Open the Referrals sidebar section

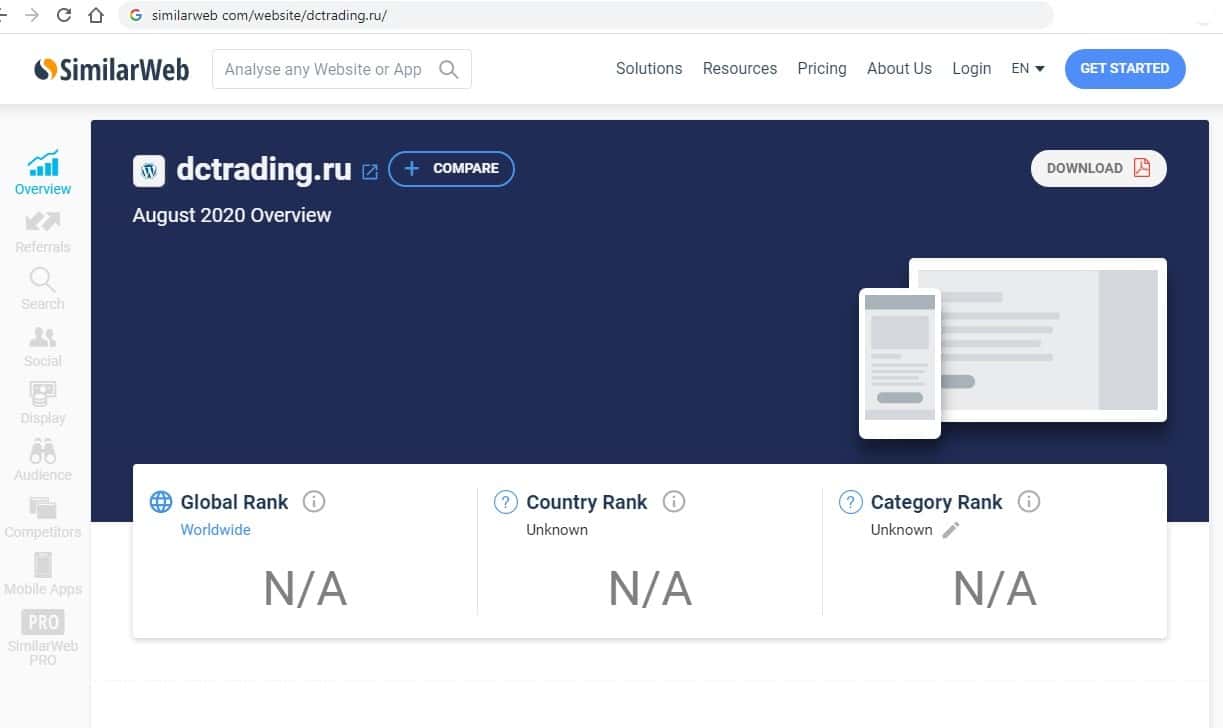(43, 231)
